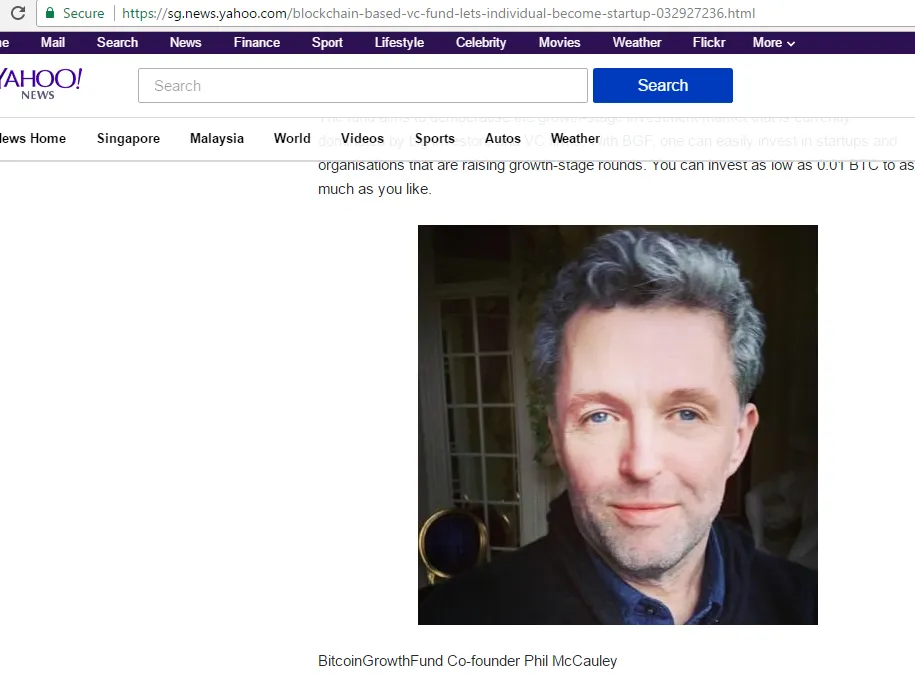Click the 'Secure' label in address bar
The image size is (915, 681).
pyautogui.click(x=83, y=13)
